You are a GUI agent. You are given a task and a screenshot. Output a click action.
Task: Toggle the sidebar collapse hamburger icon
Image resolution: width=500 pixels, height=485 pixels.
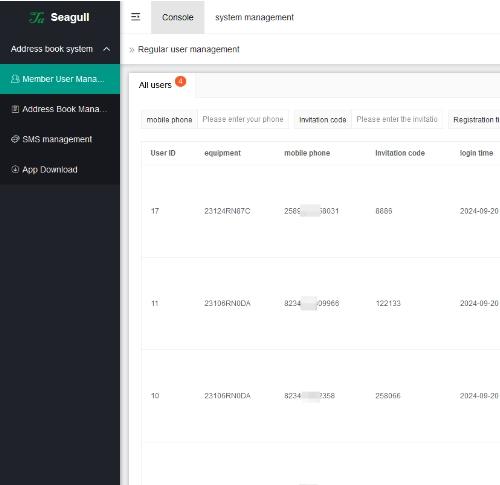136,17
